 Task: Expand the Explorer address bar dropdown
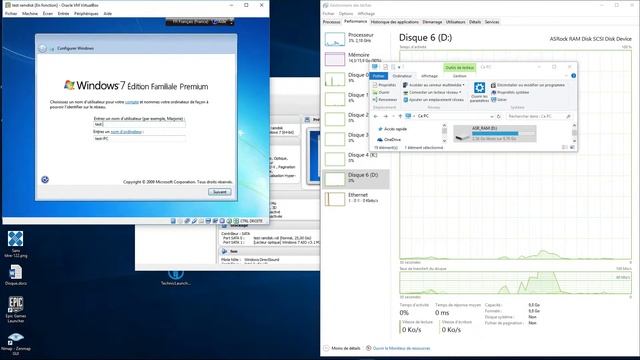(x=491, y=116)
